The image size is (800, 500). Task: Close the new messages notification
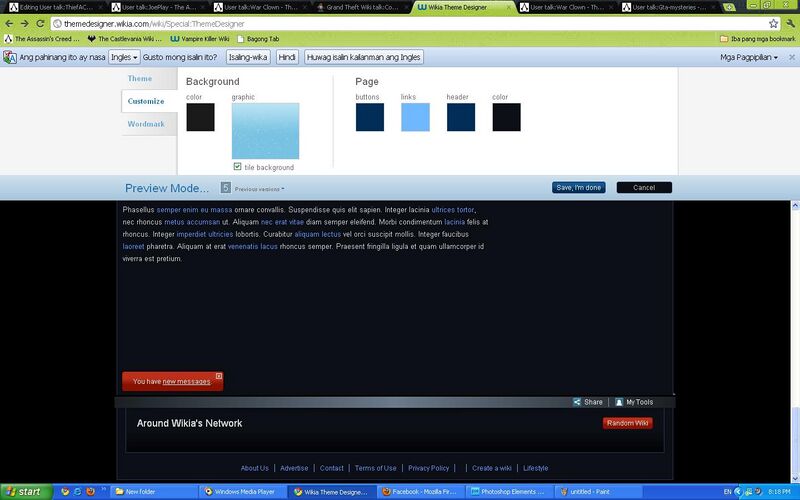tap(219, 376)
